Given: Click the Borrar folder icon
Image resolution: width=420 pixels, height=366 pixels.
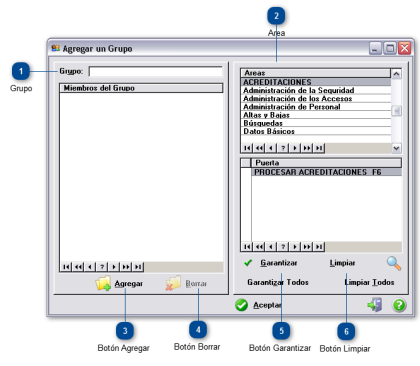Looking at the screenshot, I should click(x=174, y=283).
